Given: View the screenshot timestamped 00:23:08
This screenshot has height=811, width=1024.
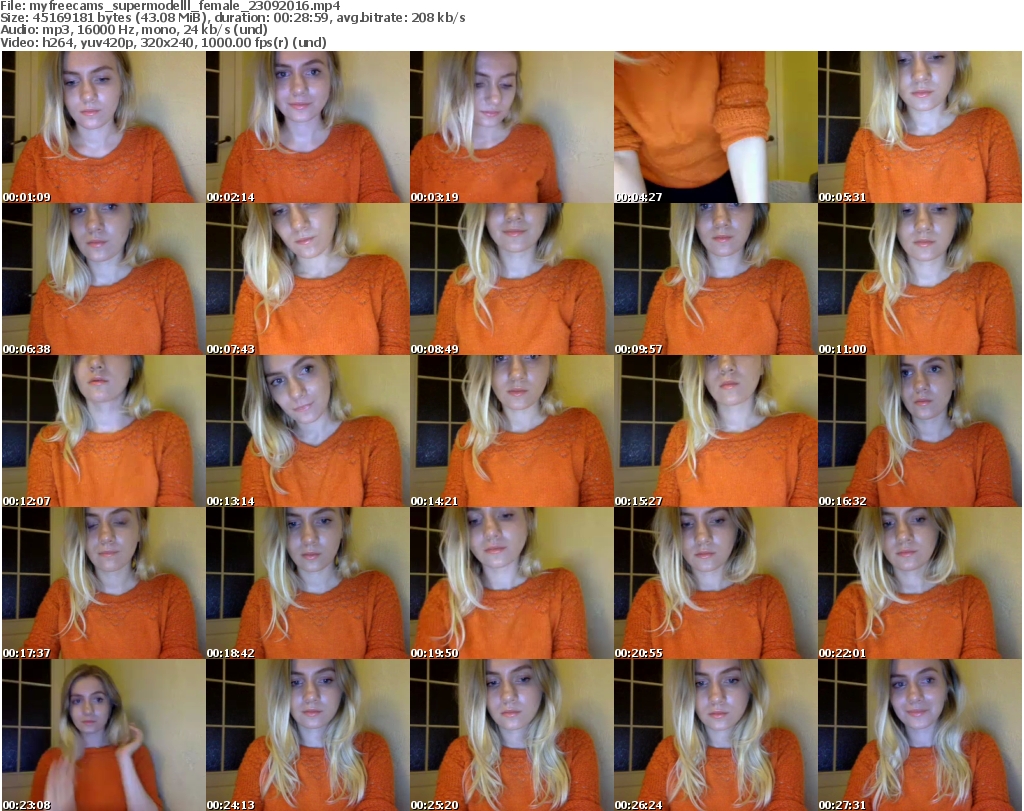Looking at the screenshot, I should tap(103, 735).
